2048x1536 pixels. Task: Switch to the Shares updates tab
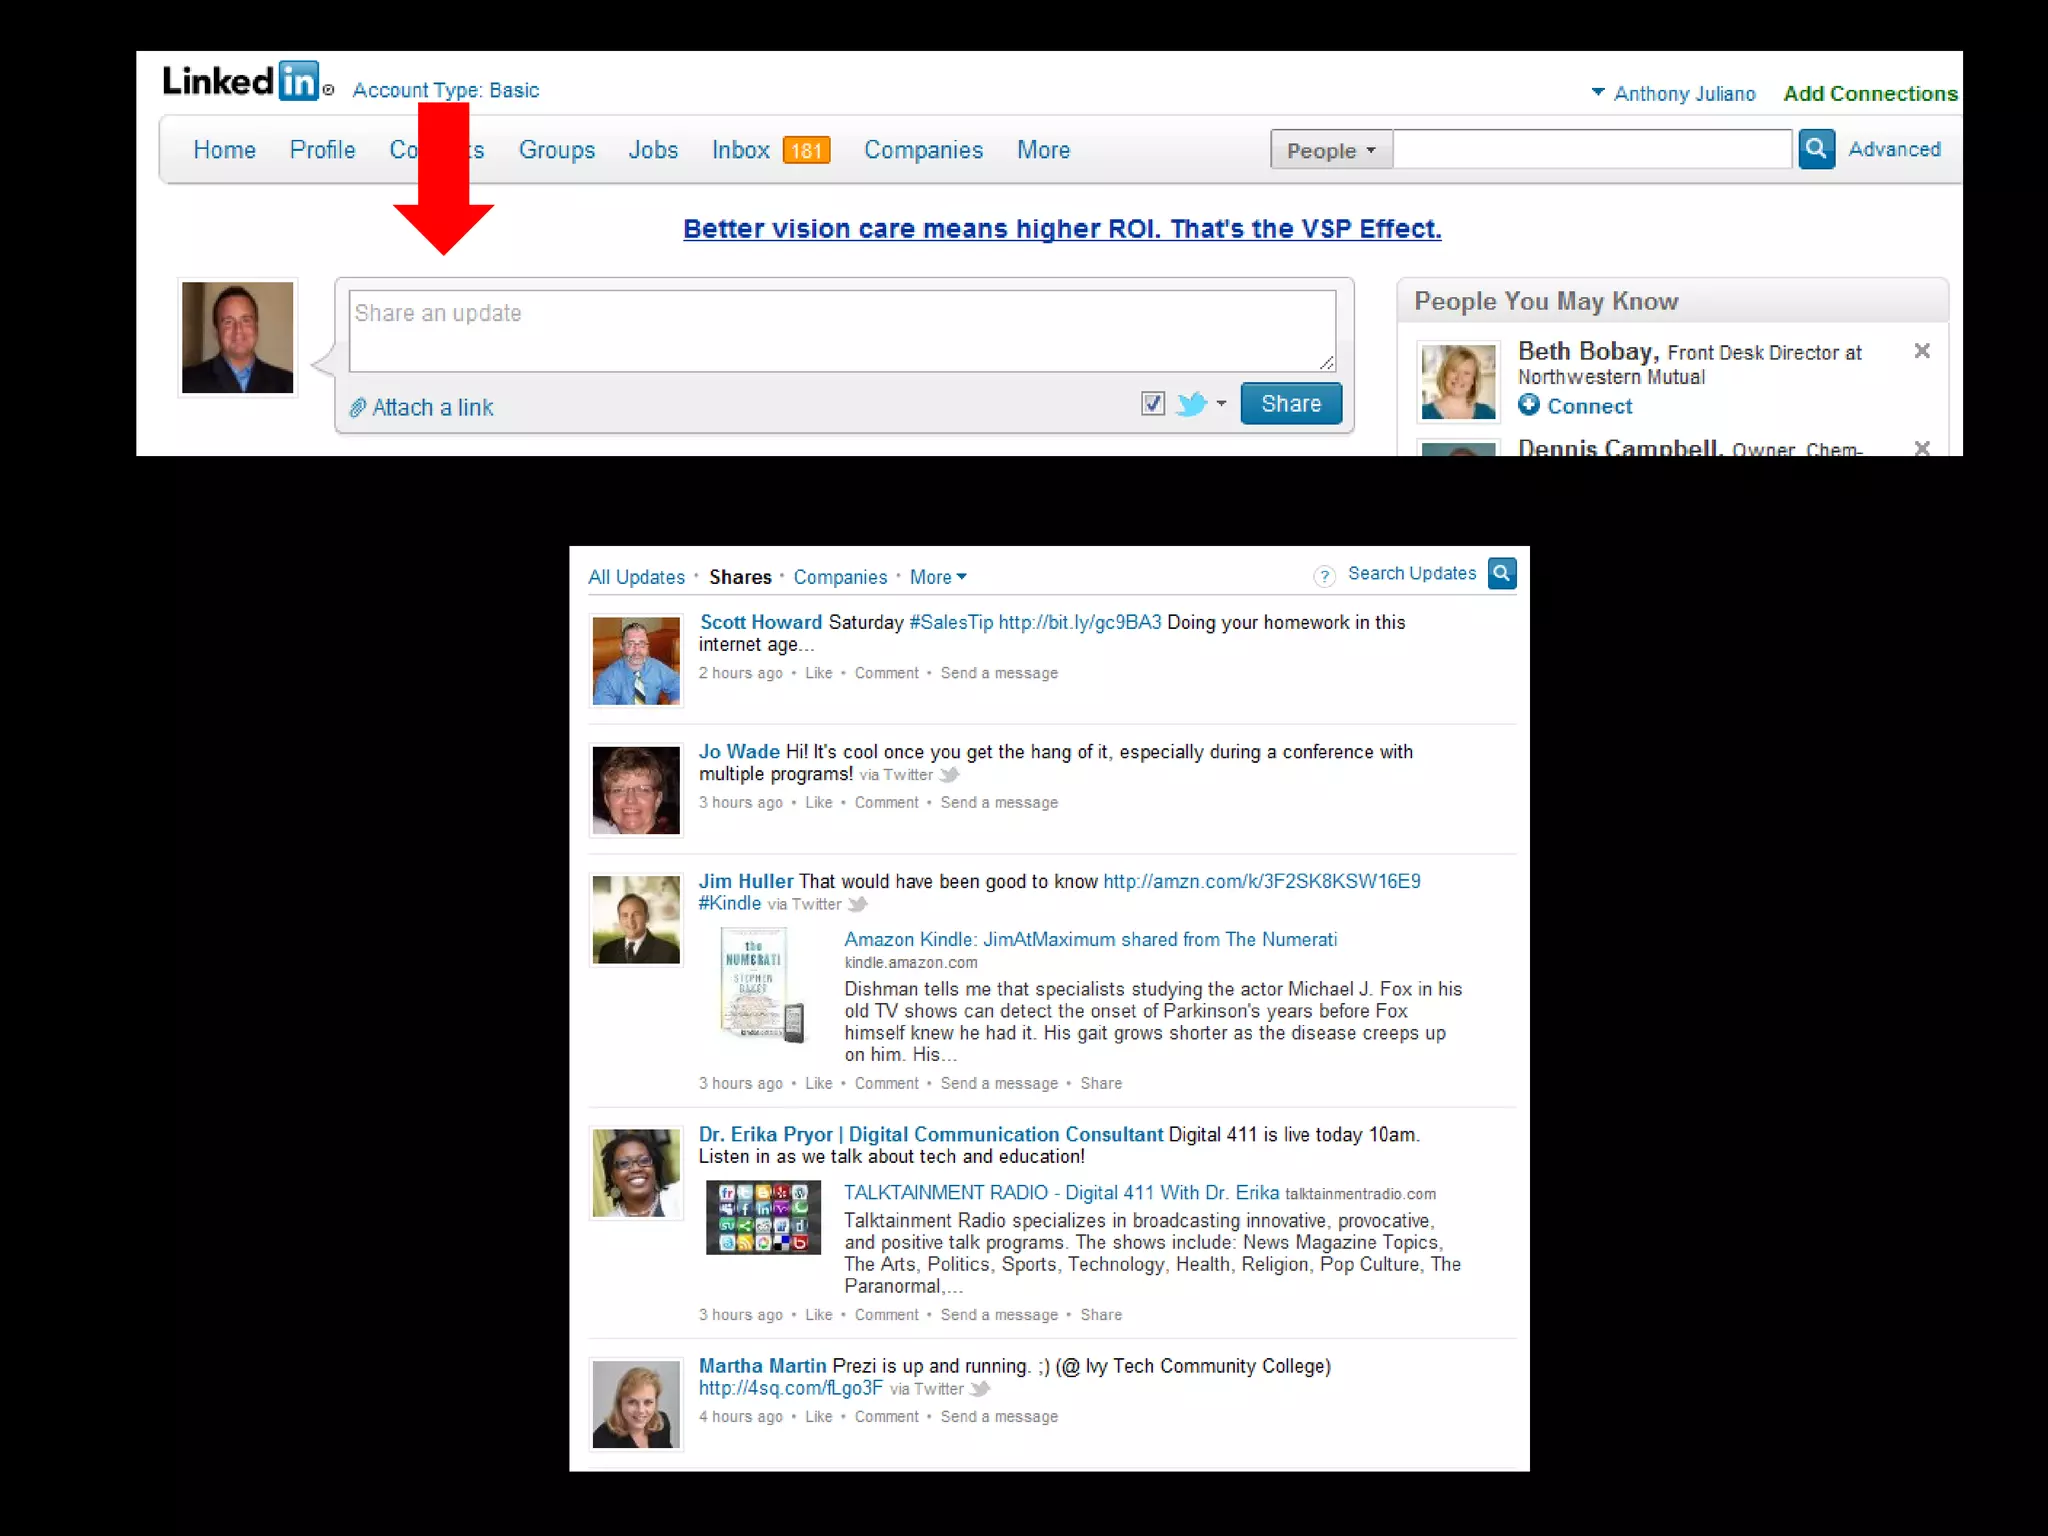tap(740, 577)
